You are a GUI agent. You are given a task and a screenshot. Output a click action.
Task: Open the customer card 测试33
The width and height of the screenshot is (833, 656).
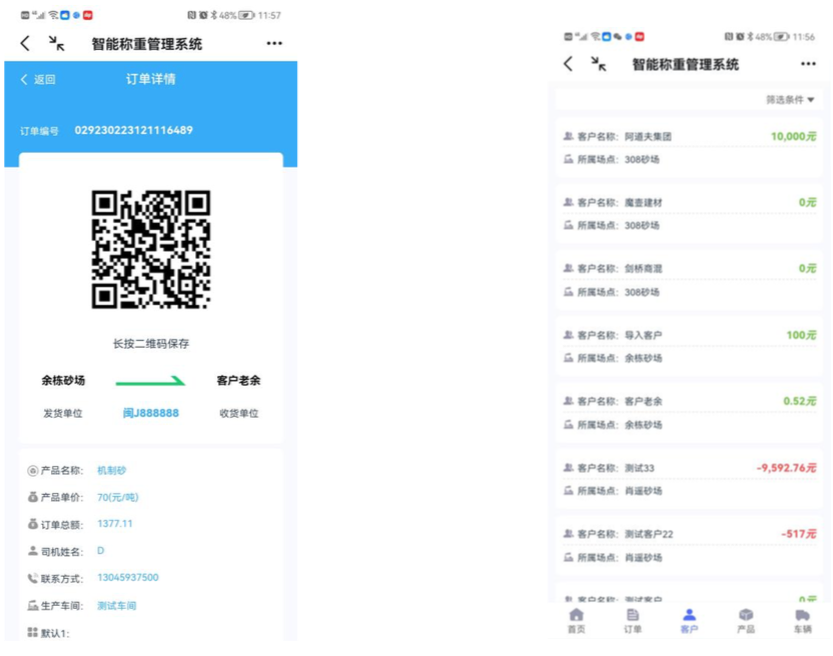(x=689, y=479)
